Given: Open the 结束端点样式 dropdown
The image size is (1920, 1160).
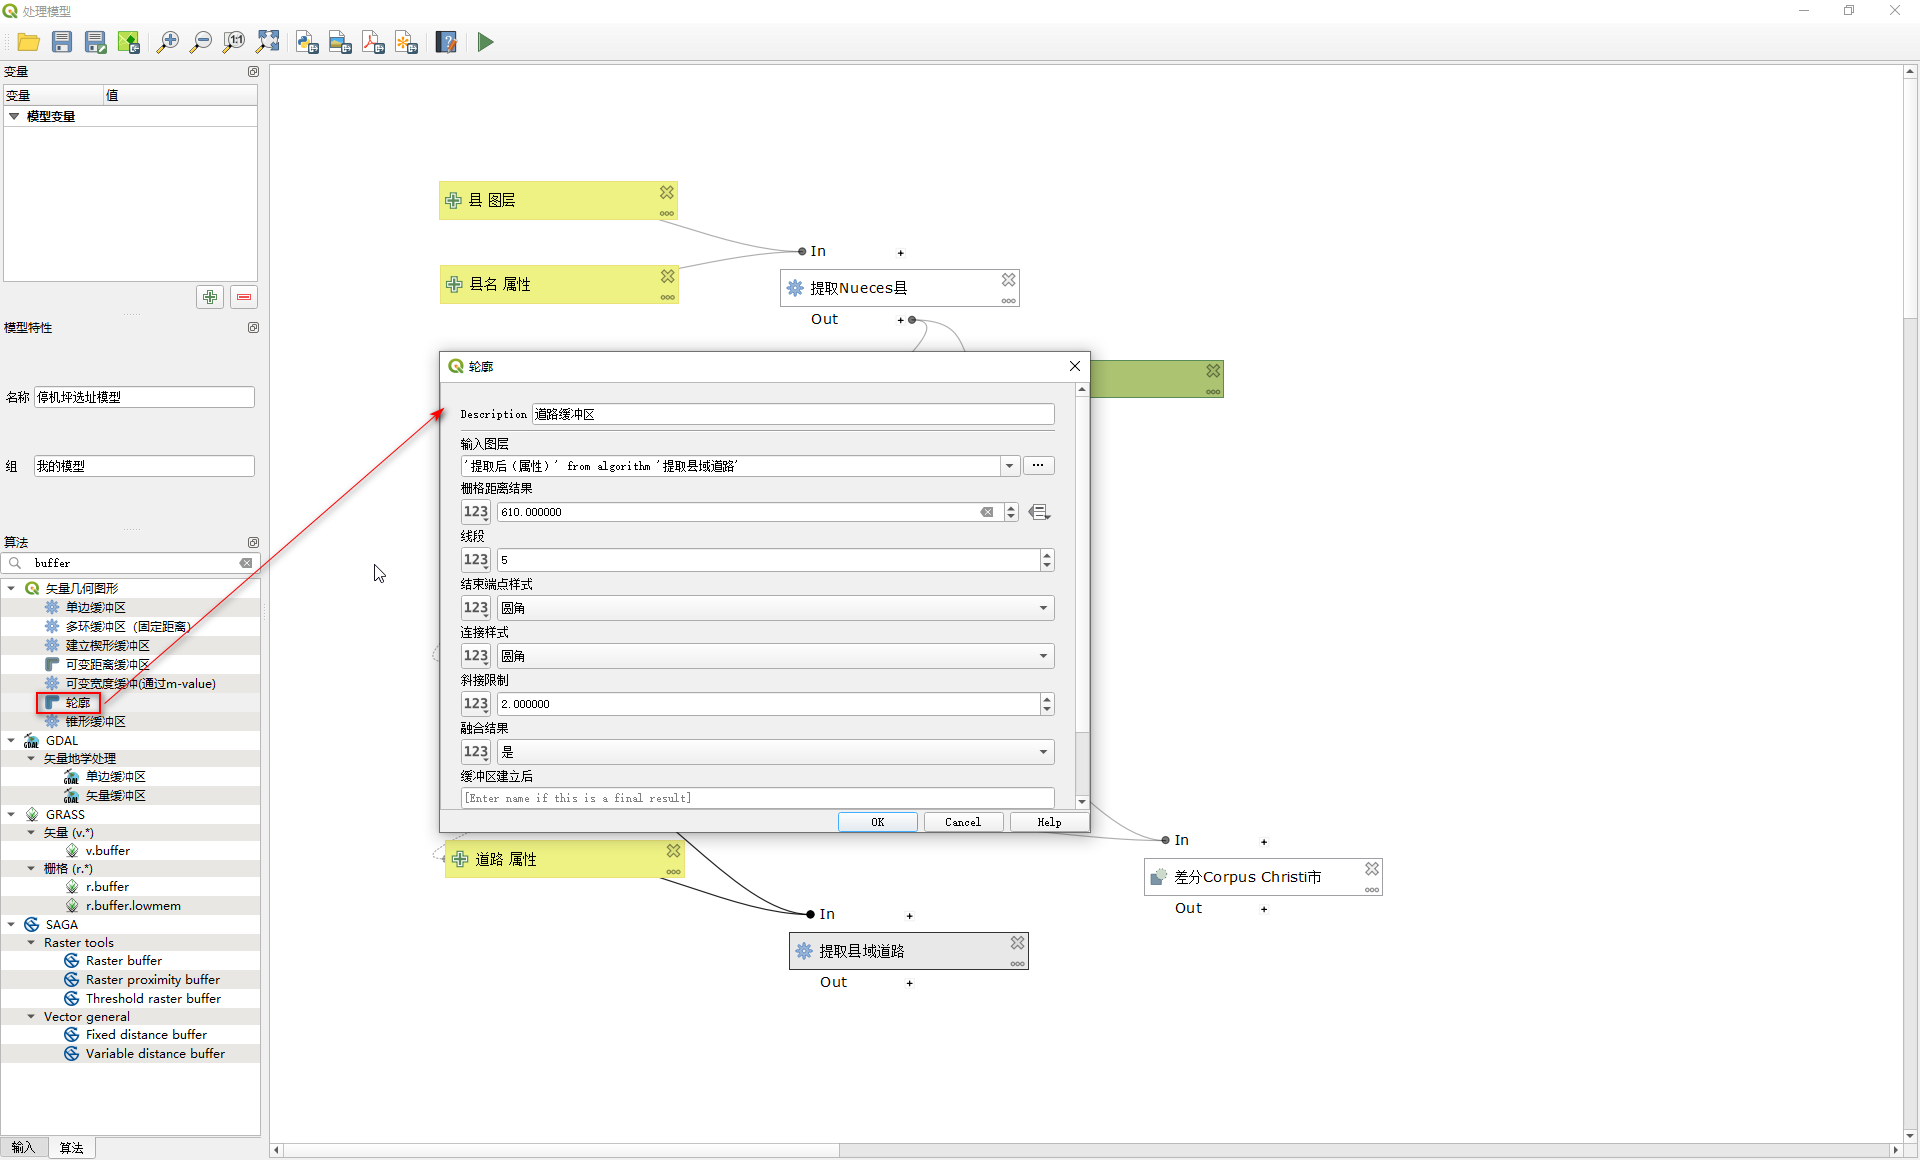Looking at the screenshot, I should tap(1043, 608).
